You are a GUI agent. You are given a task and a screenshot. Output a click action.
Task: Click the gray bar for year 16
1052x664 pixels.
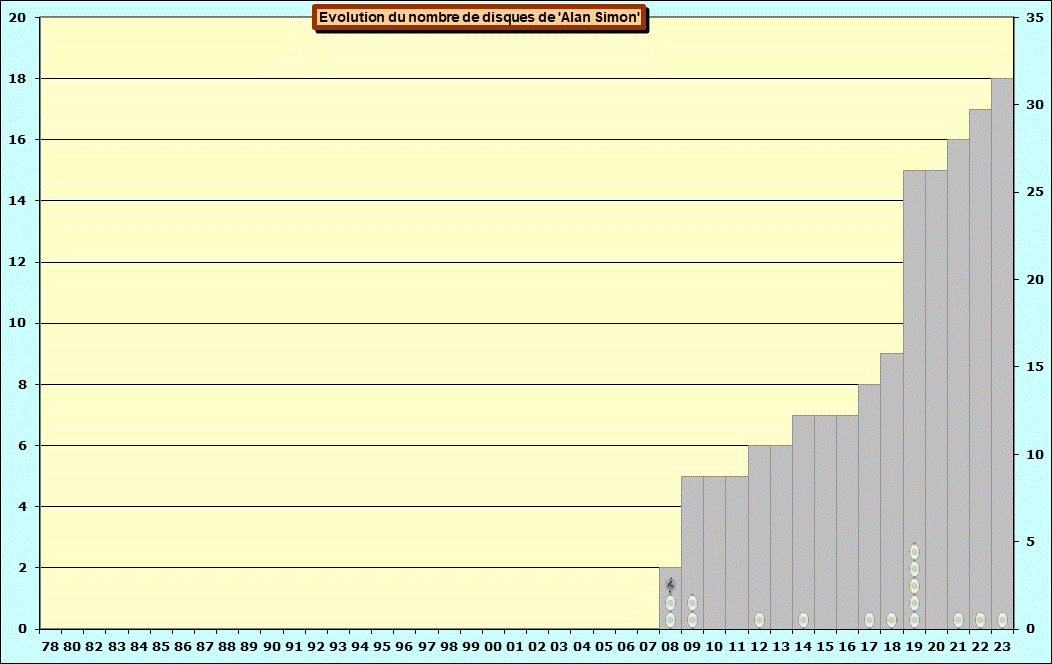click(x=847, y=522)
